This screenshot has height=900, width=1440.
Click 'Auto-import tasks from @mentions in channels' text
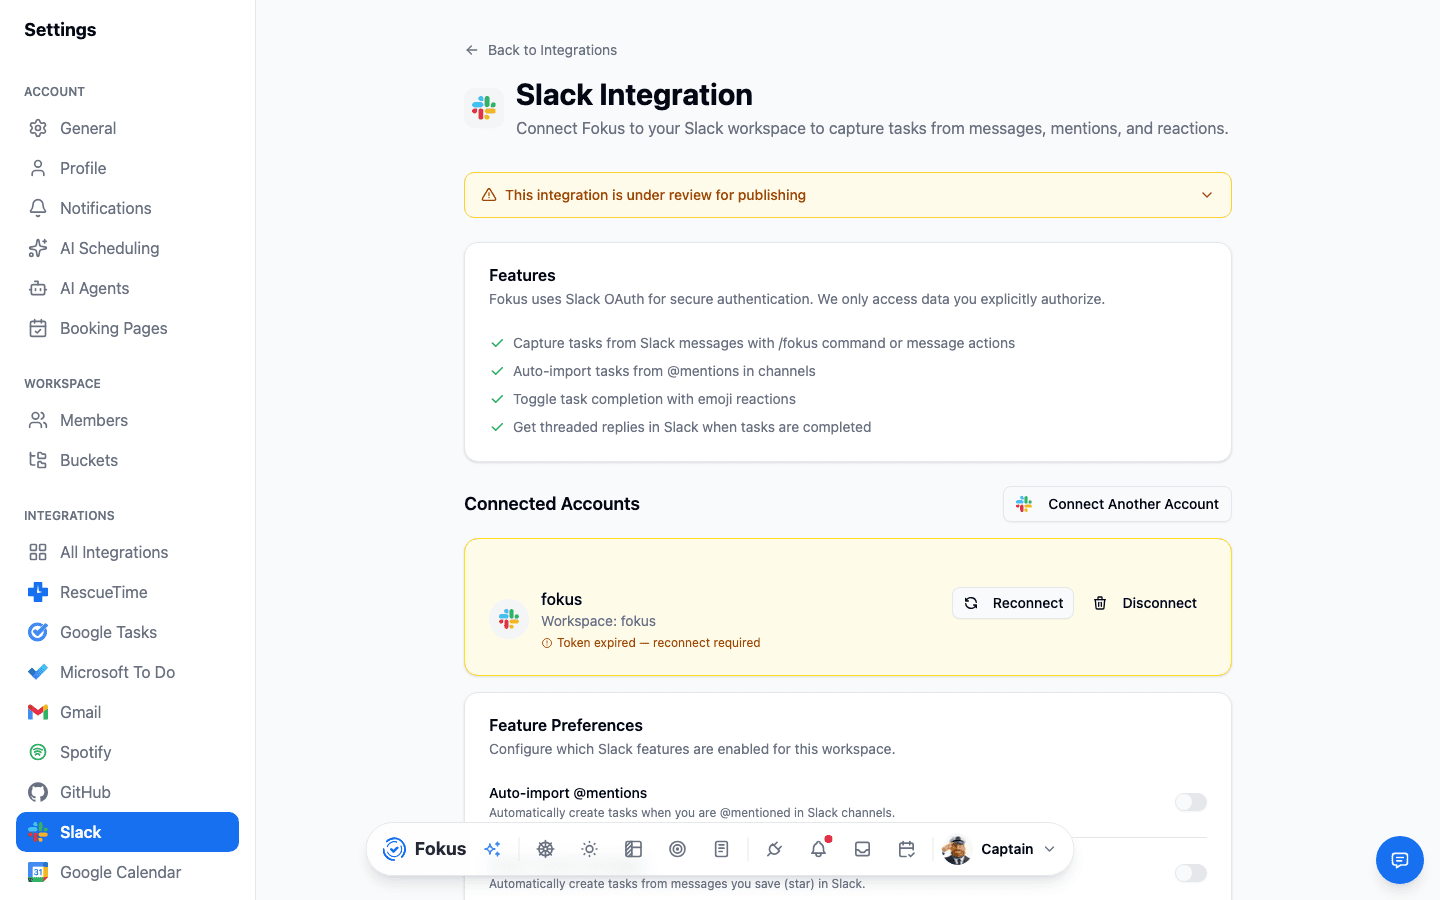(664, 371)
